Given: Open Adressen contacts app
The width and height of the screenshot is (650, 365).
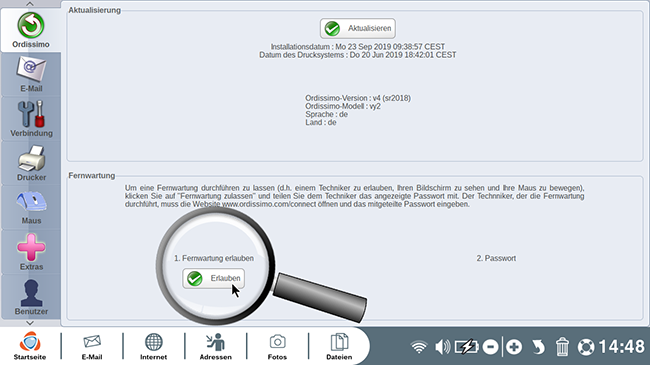Looking at the screenshot, I should coord(216,346).
